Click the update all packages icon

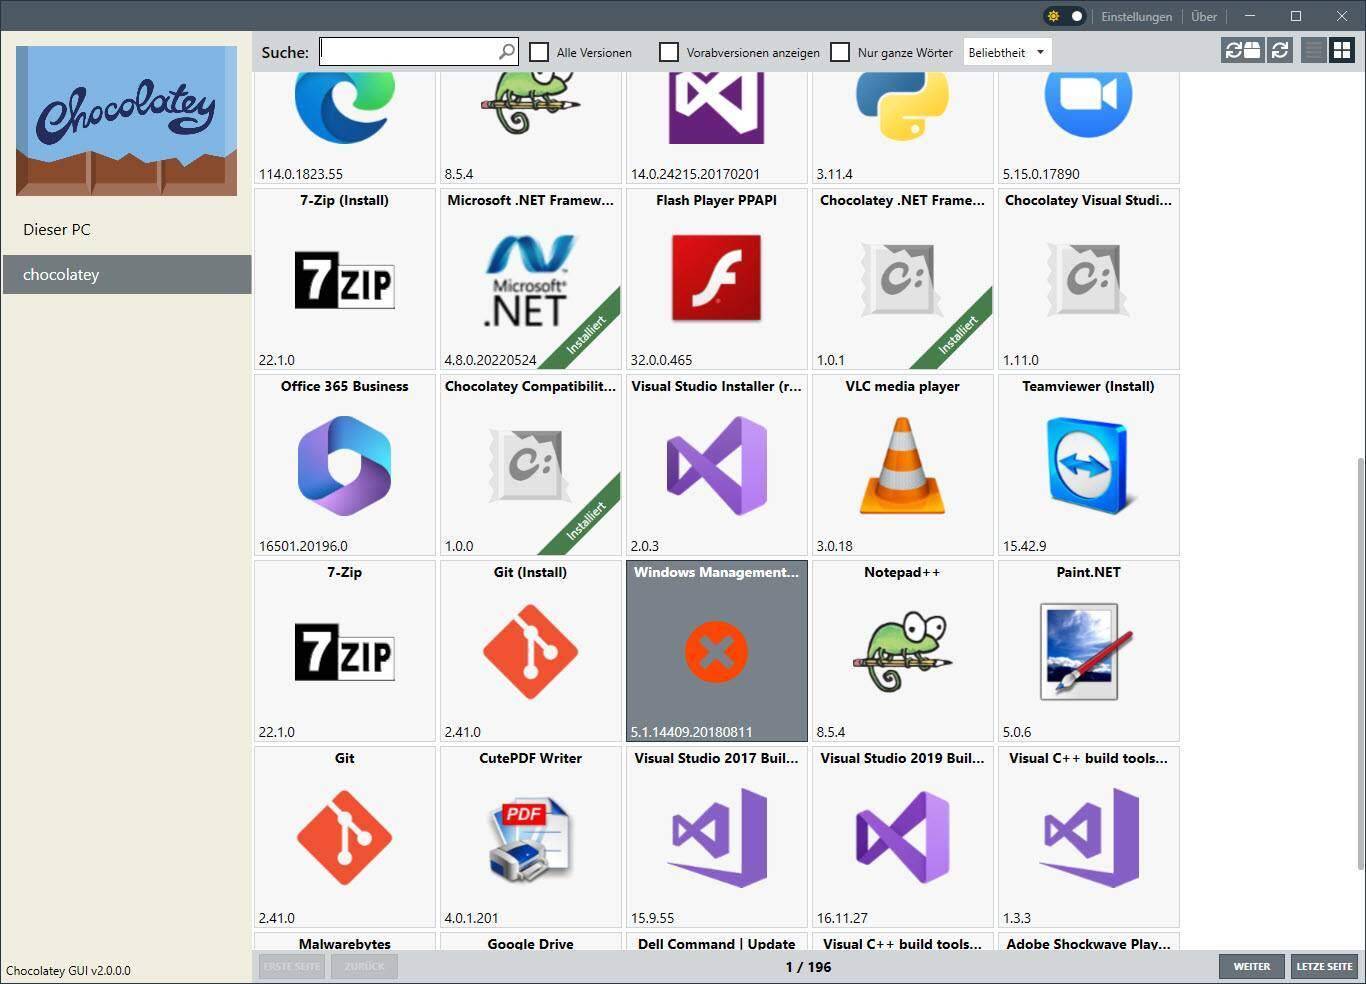[x=1242, y=51]
